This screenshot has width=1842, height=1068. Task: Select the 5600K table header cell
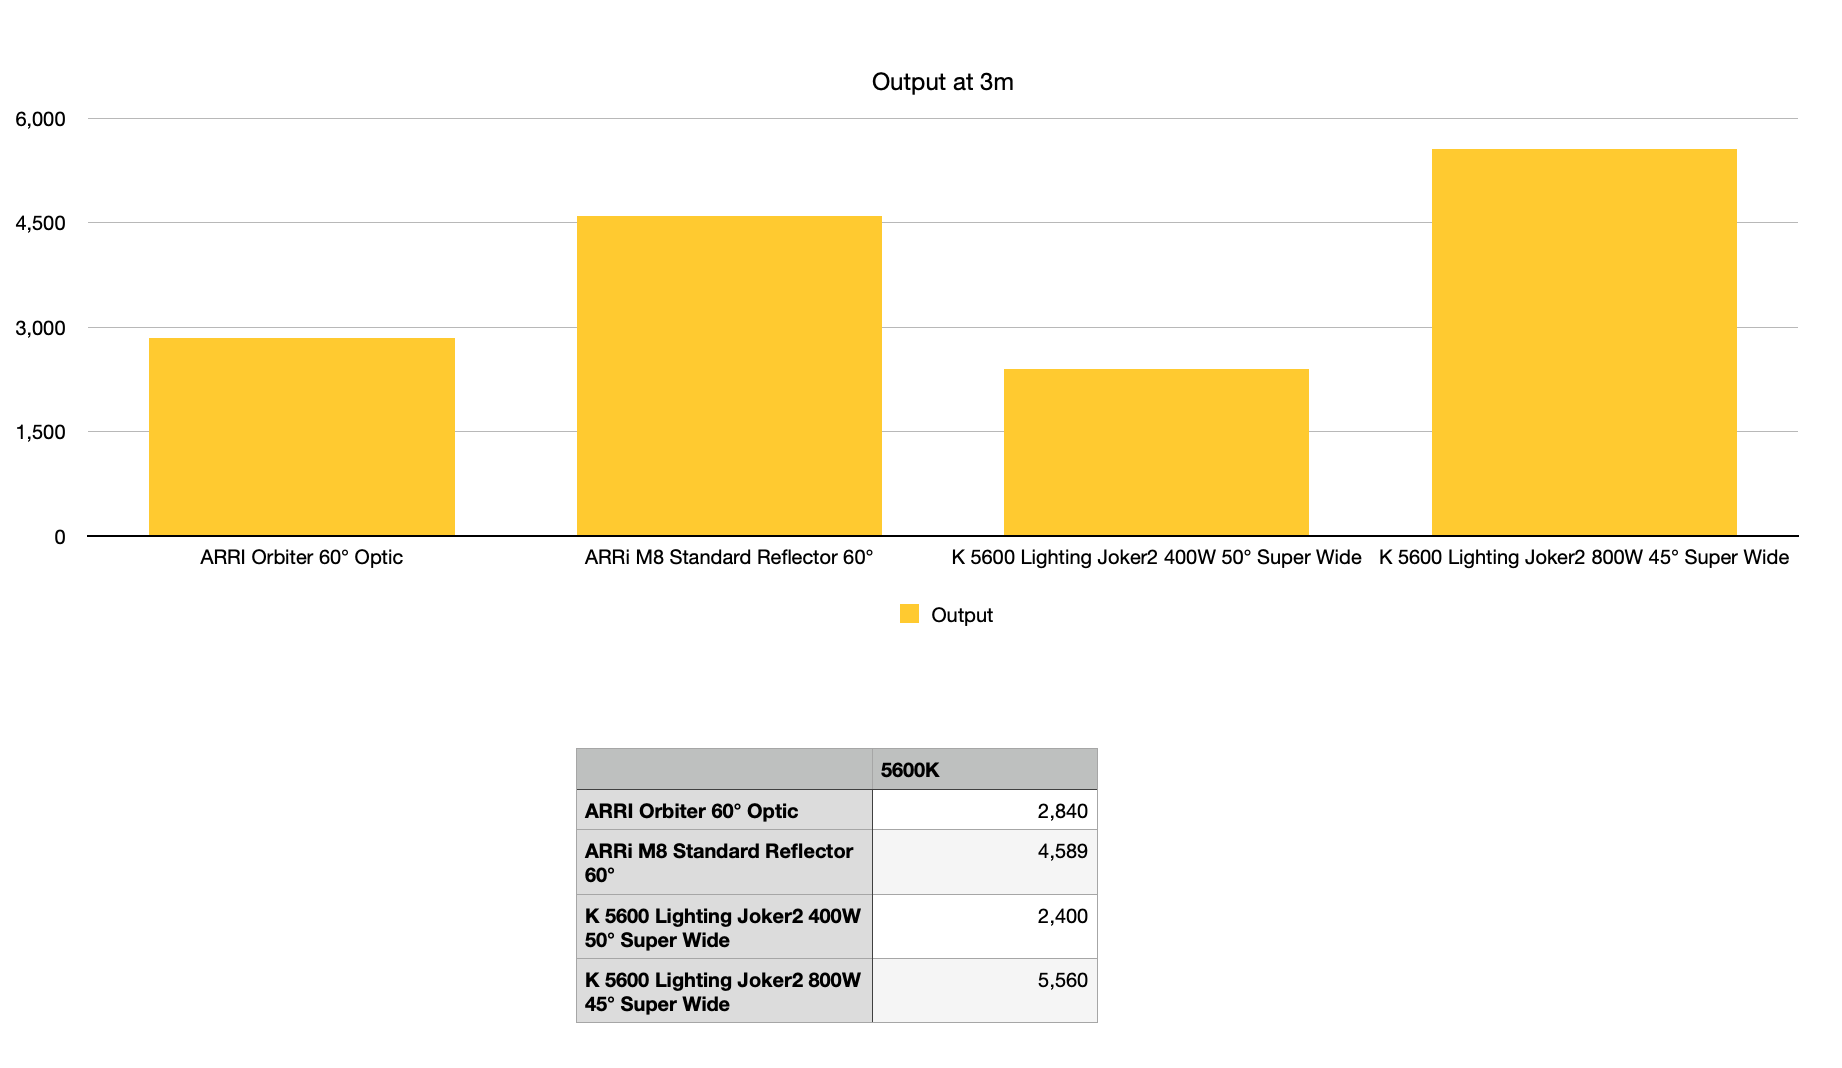pyautogui.click(x=985, y=769)
